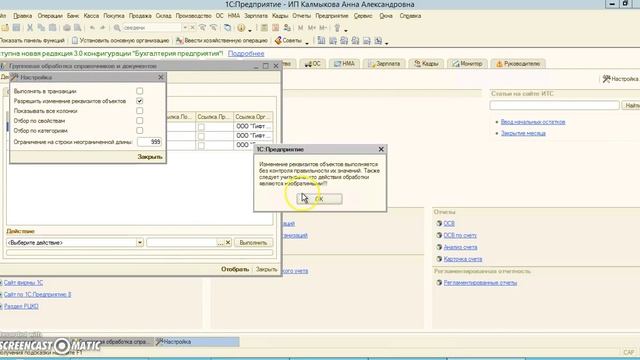Expand the toolbar search history dropdown
The image size is (640, 360).
coord(185,28)
